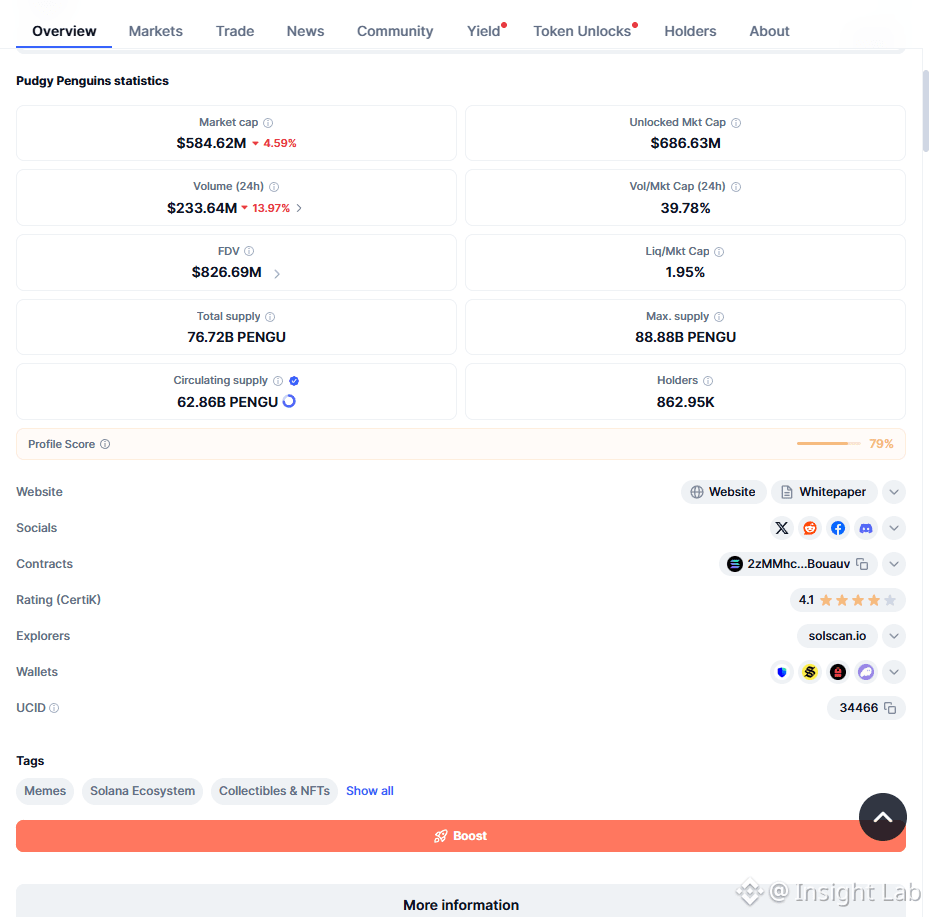The height and width of the screenshot is (917, 929).
Task: Copy the 2zMMhc...Bouauv contract address
Action: click(863, 564)
